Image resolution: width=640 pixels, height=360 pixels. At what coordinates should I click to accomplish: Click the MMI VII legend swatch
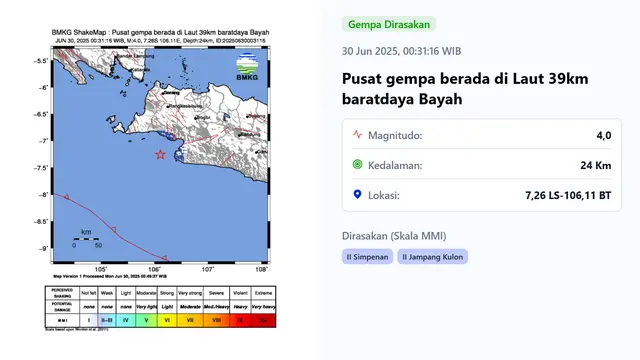[190, 320]
